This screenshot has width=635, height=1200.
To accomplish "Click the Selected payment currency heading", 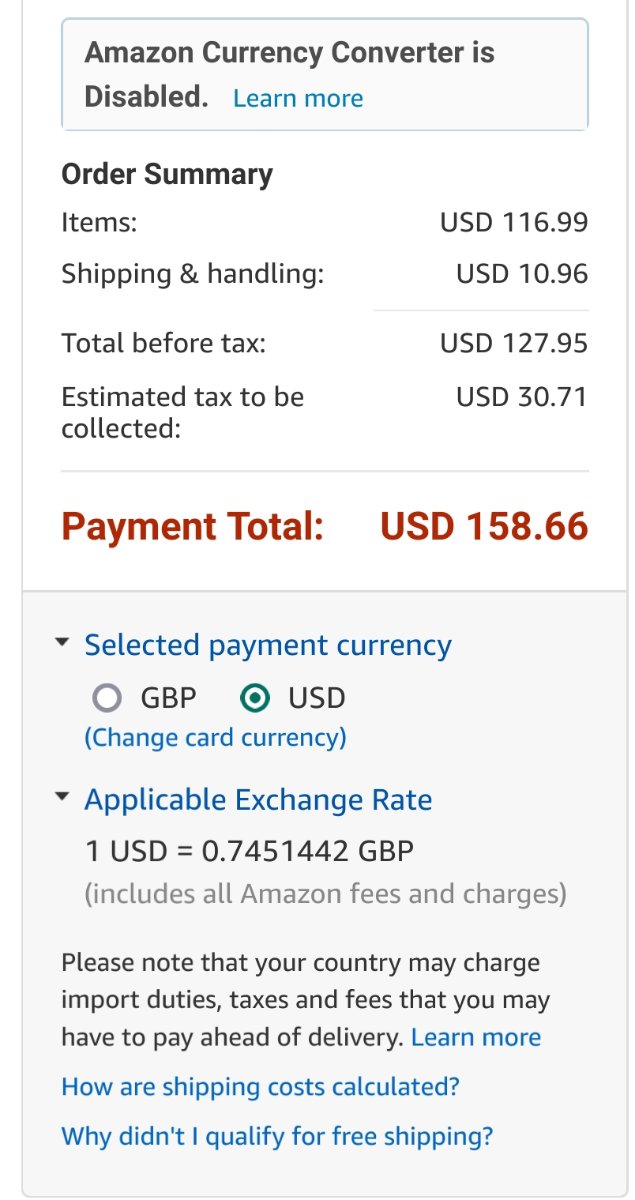I will tap(268, 646).
